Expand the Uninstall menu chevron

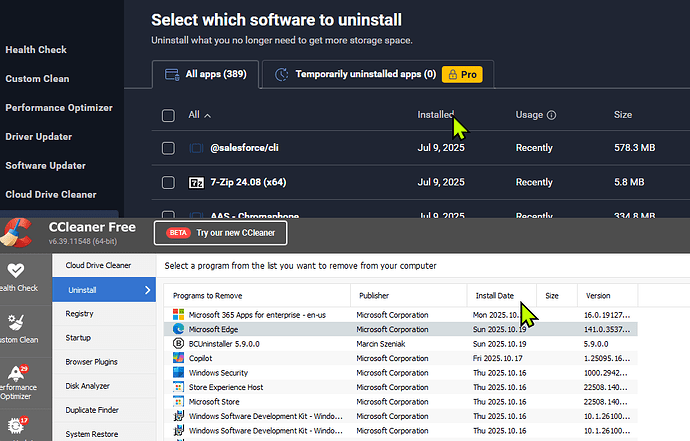[x=148, y=290]
